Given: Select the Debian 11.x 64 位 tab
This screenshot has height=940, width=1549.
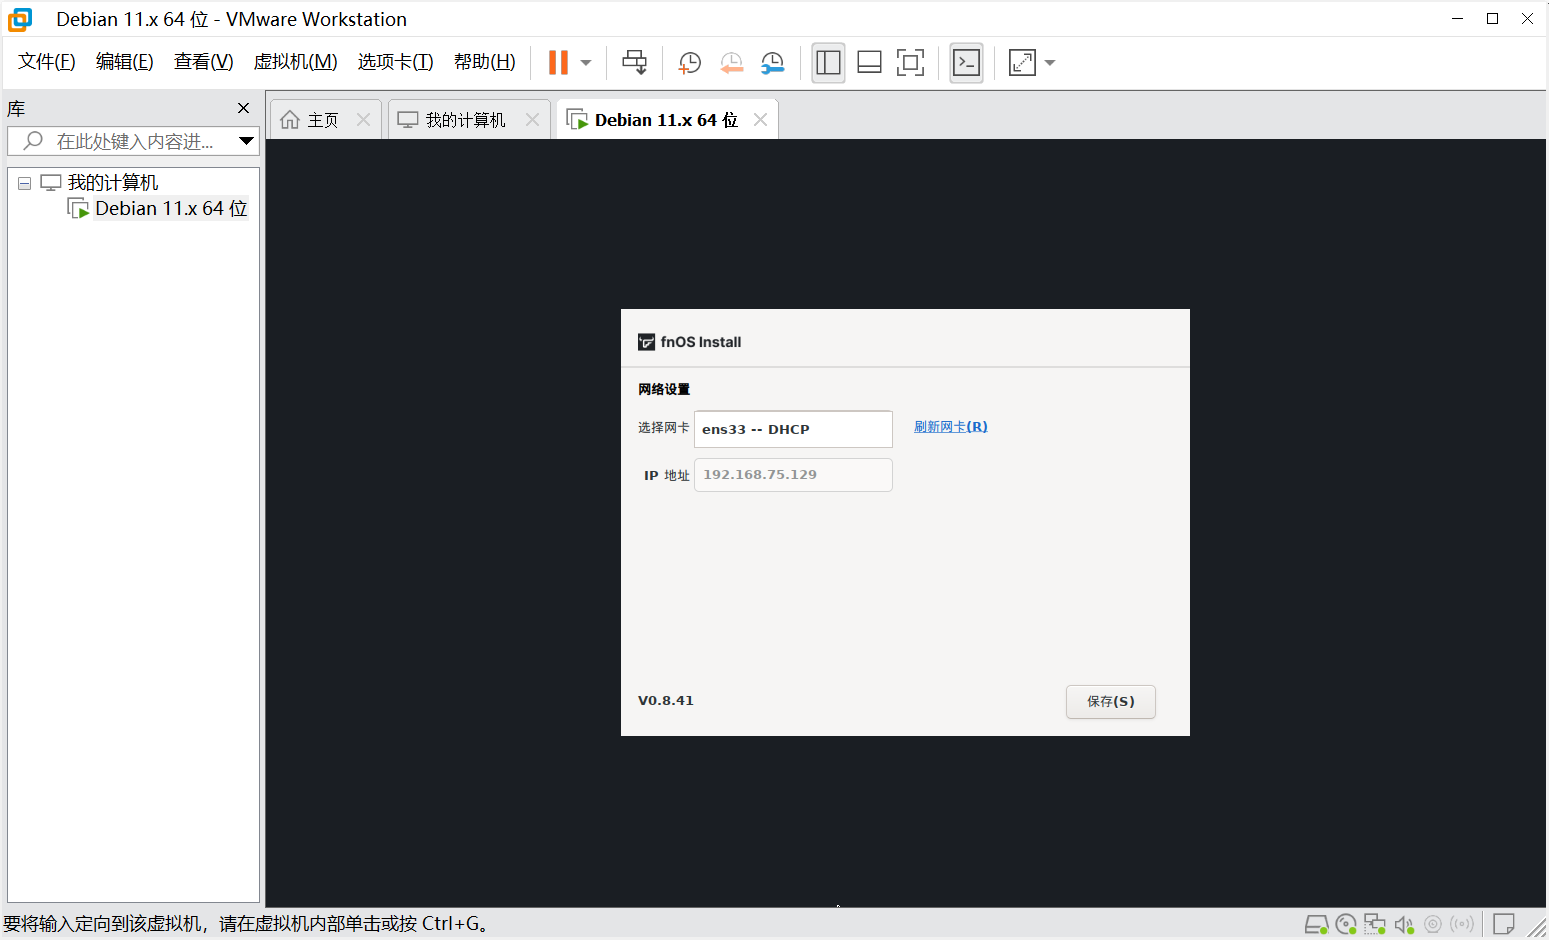Looking at the screenshot, I should click(666, 120).
